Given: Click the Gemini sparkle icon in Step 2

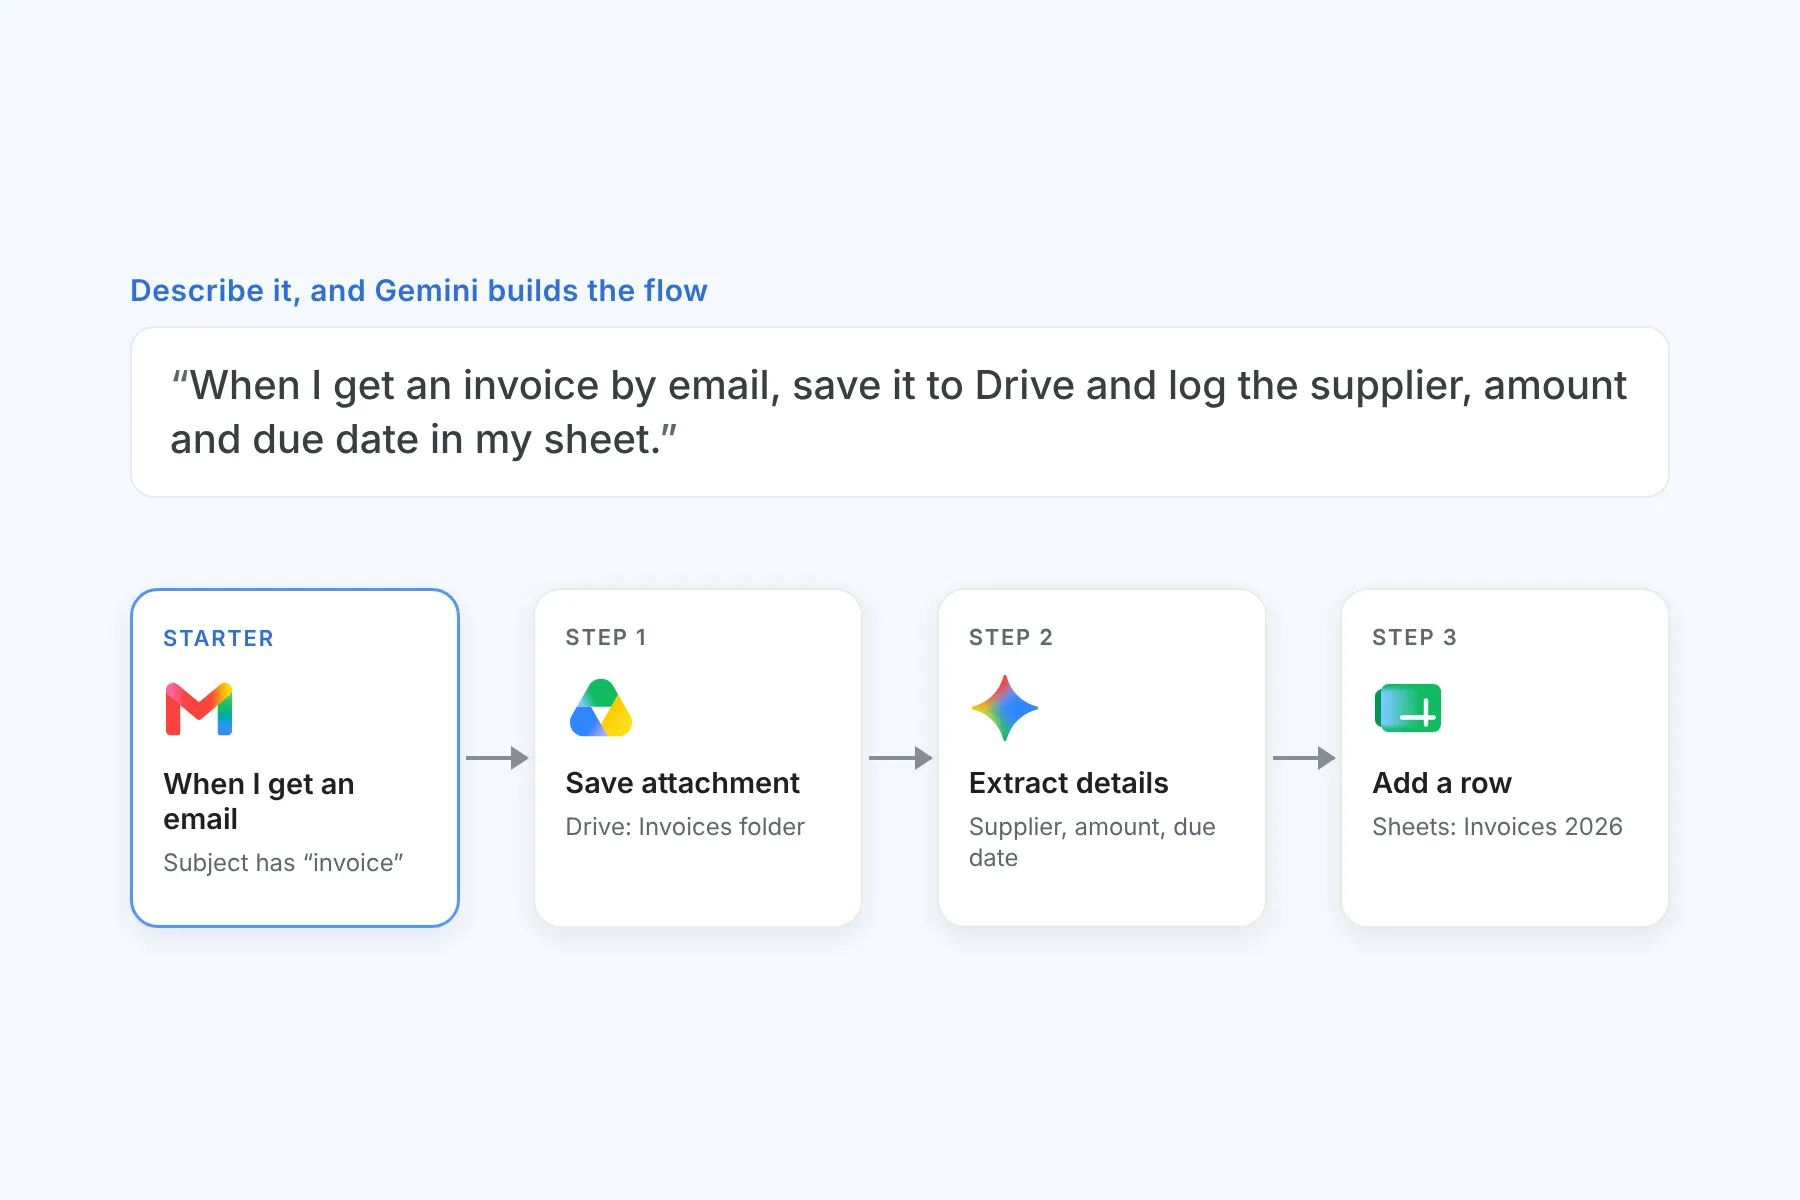Looking at the screenshot, I should (1005, 708).
